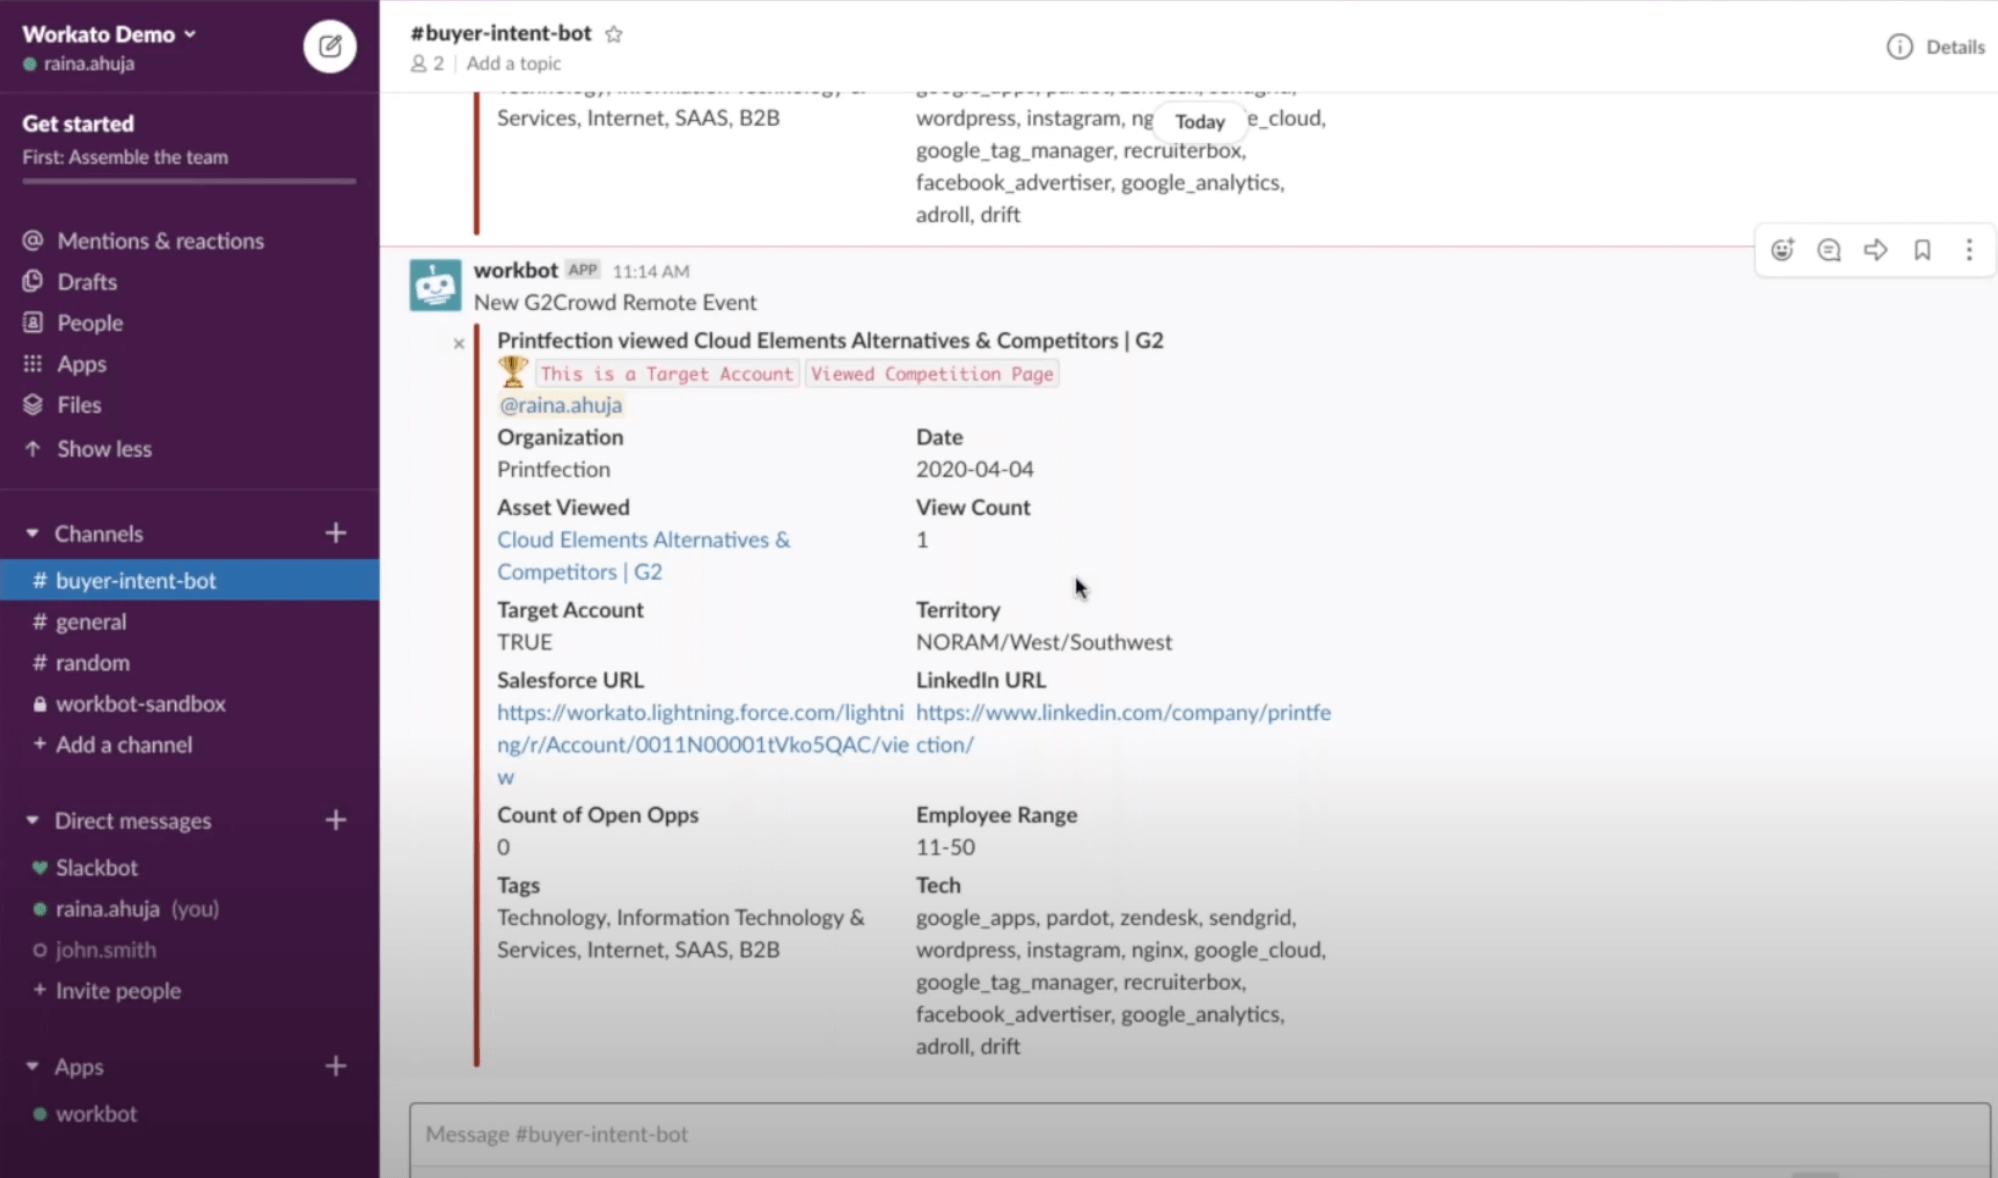
Task: Collapse the Channels section
Action: coord(32,533)
